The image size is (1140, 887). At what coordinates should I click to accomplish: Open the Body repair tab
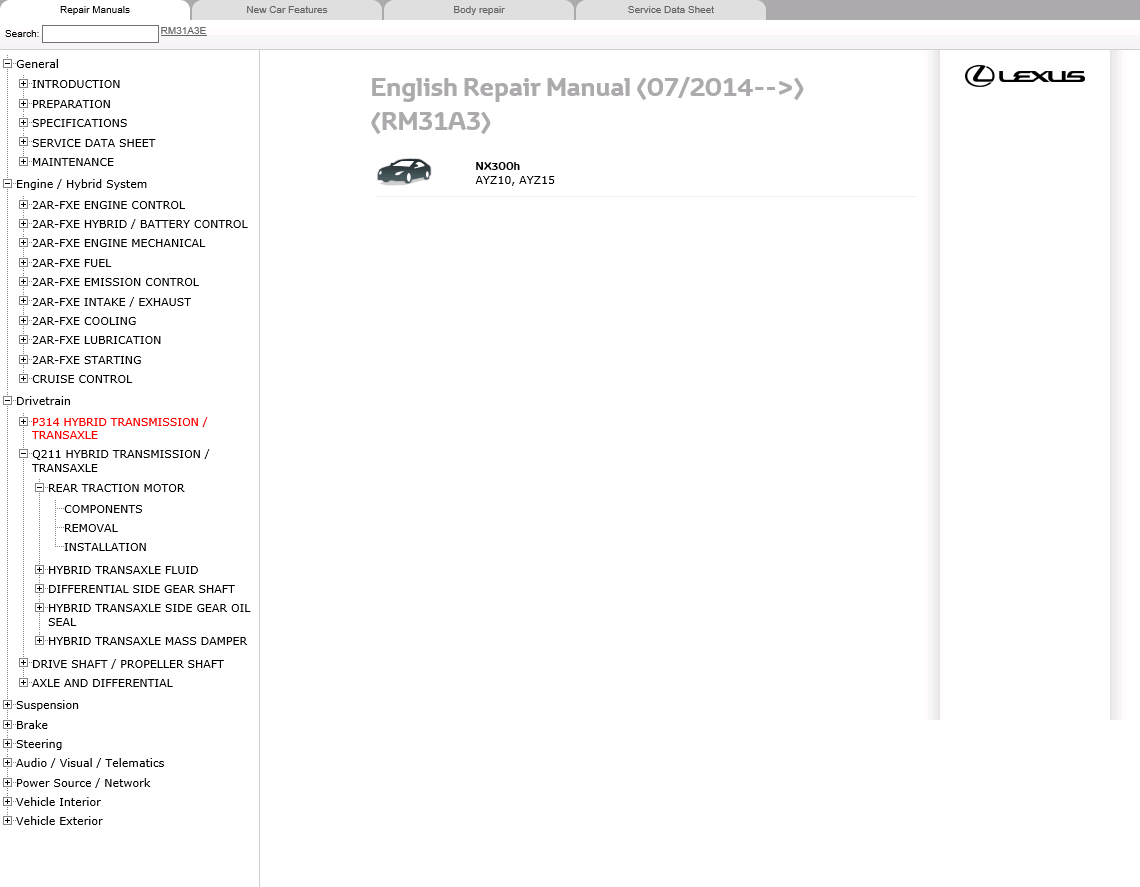[x=478, y=10]
